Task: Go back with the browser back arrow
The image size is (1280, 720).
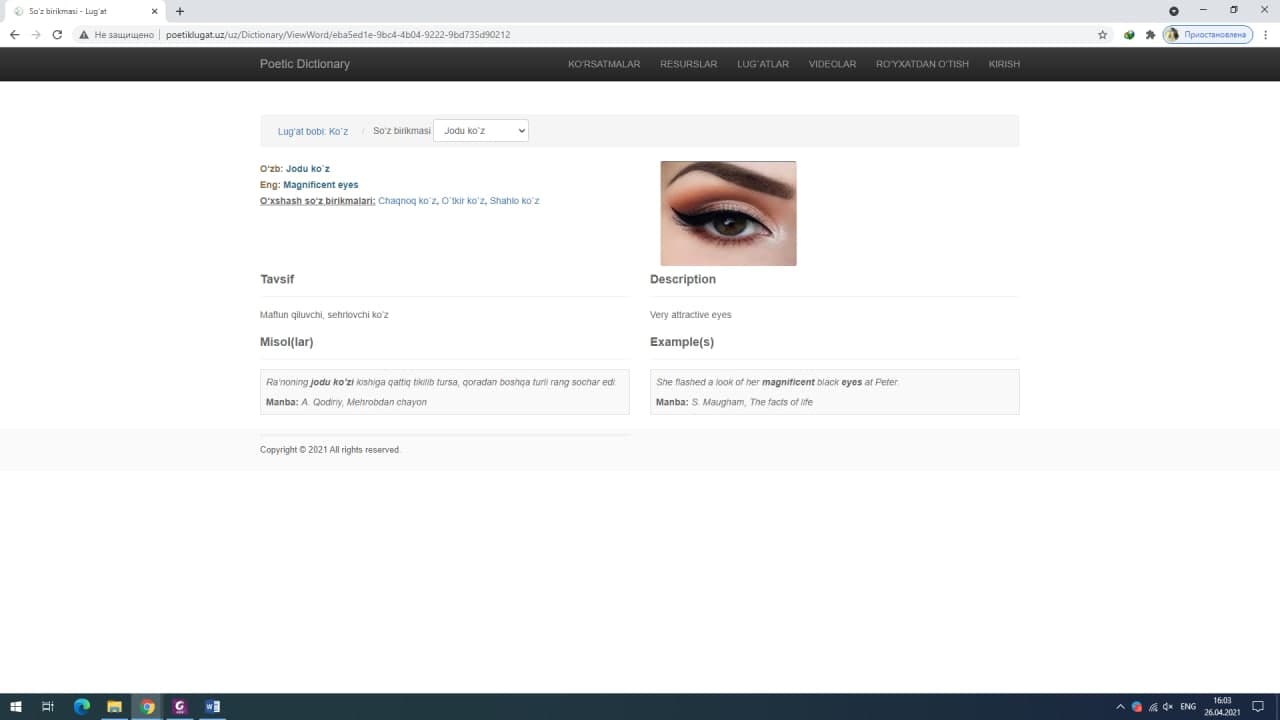Action: [x=14, y=34]
